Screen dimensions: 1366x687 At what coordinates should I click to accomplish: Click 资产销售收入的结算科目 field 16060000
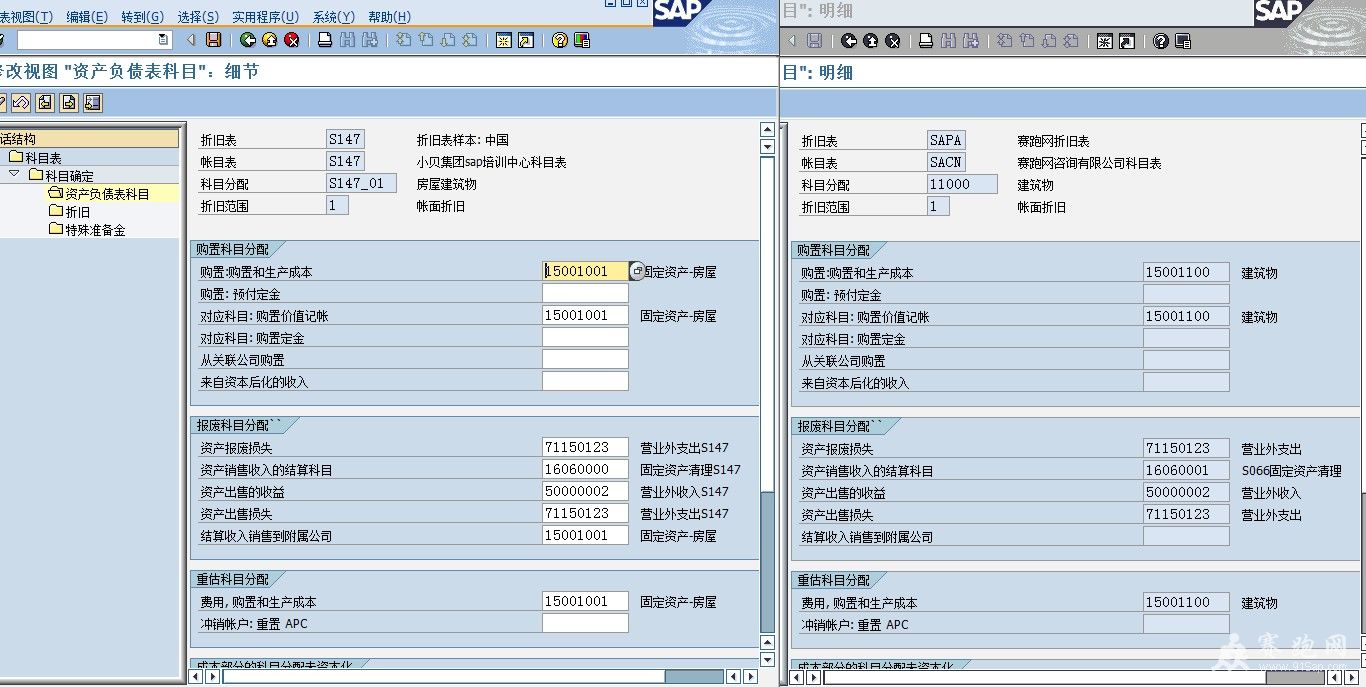(585, 469)
